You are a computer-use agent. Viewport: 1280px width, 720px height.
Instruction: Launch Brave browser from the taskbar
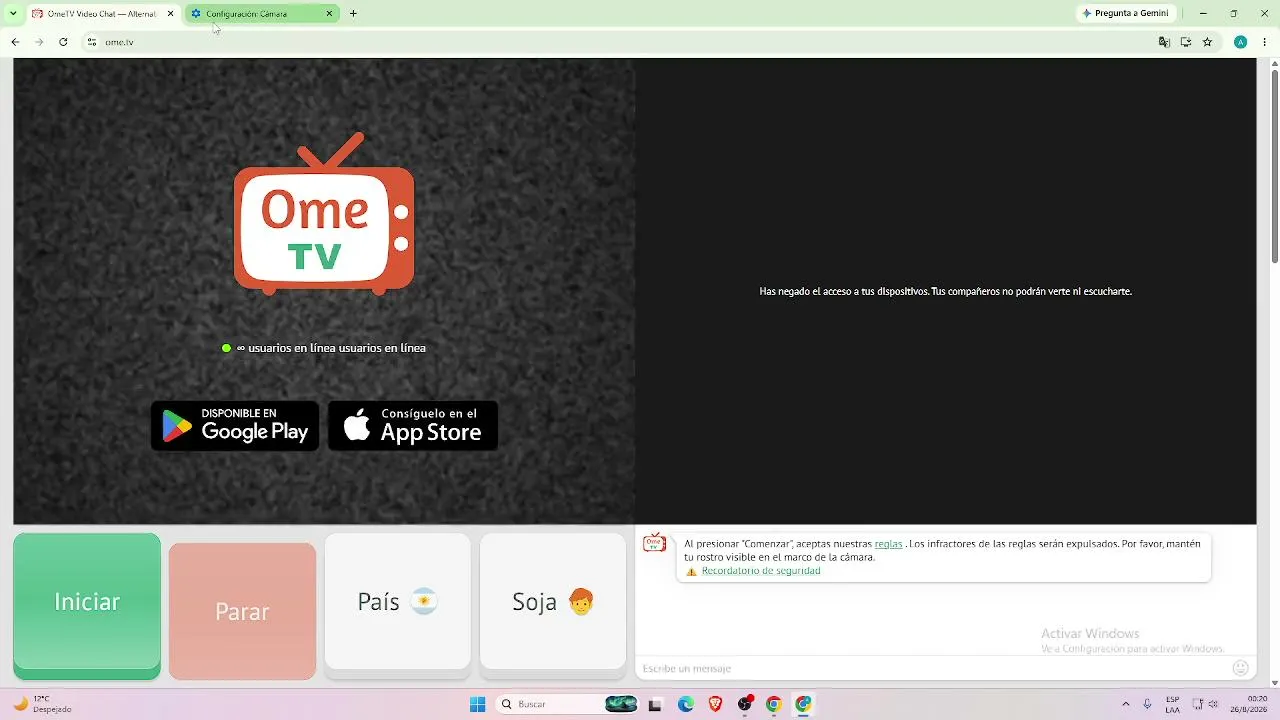(x=715, y=704)
